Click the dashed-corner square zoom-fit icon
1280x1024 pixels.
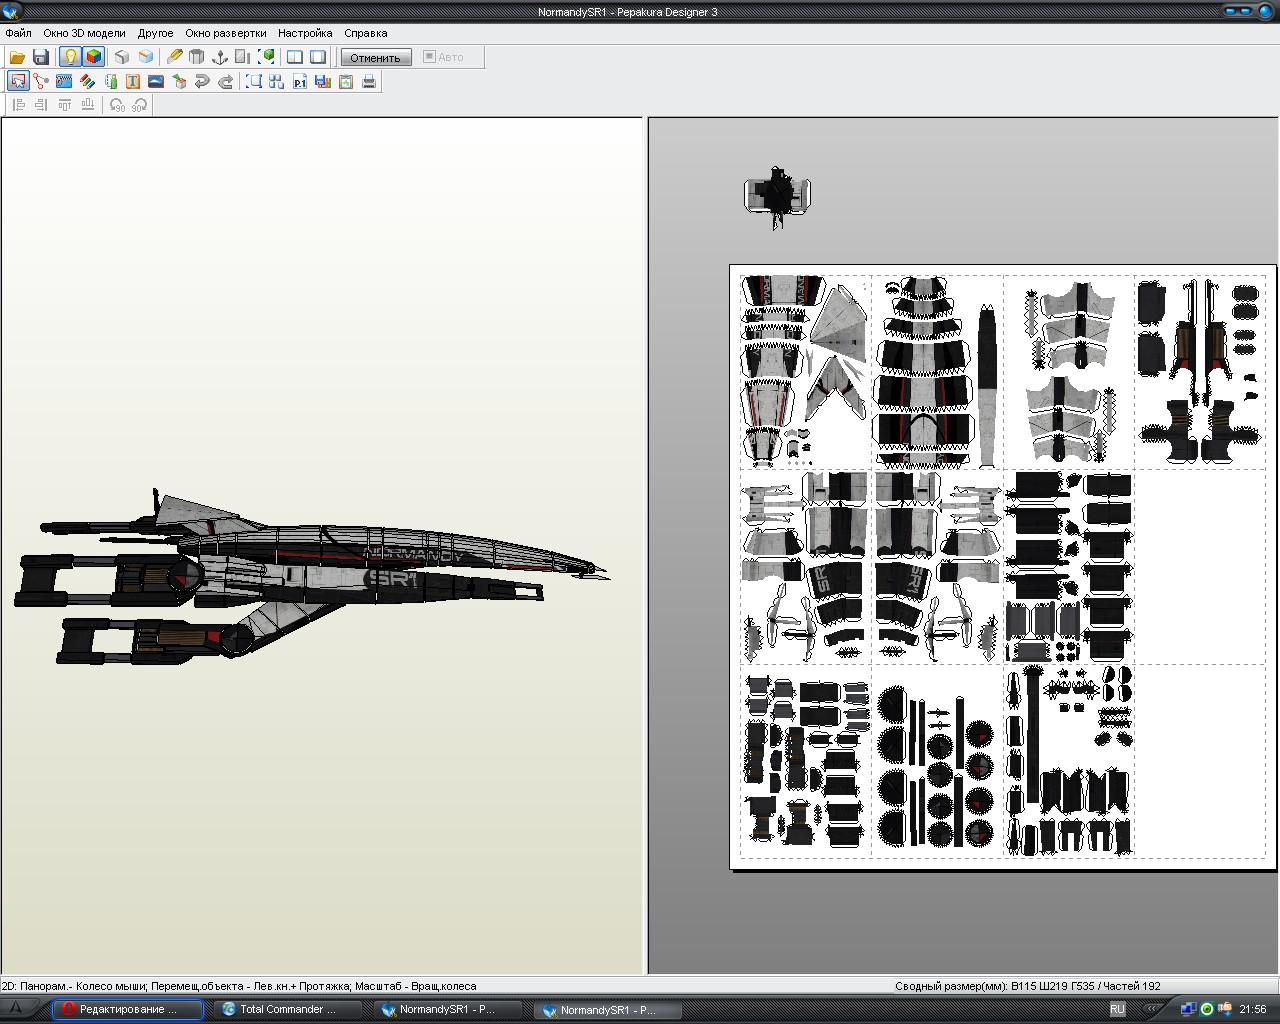(254, 81)
